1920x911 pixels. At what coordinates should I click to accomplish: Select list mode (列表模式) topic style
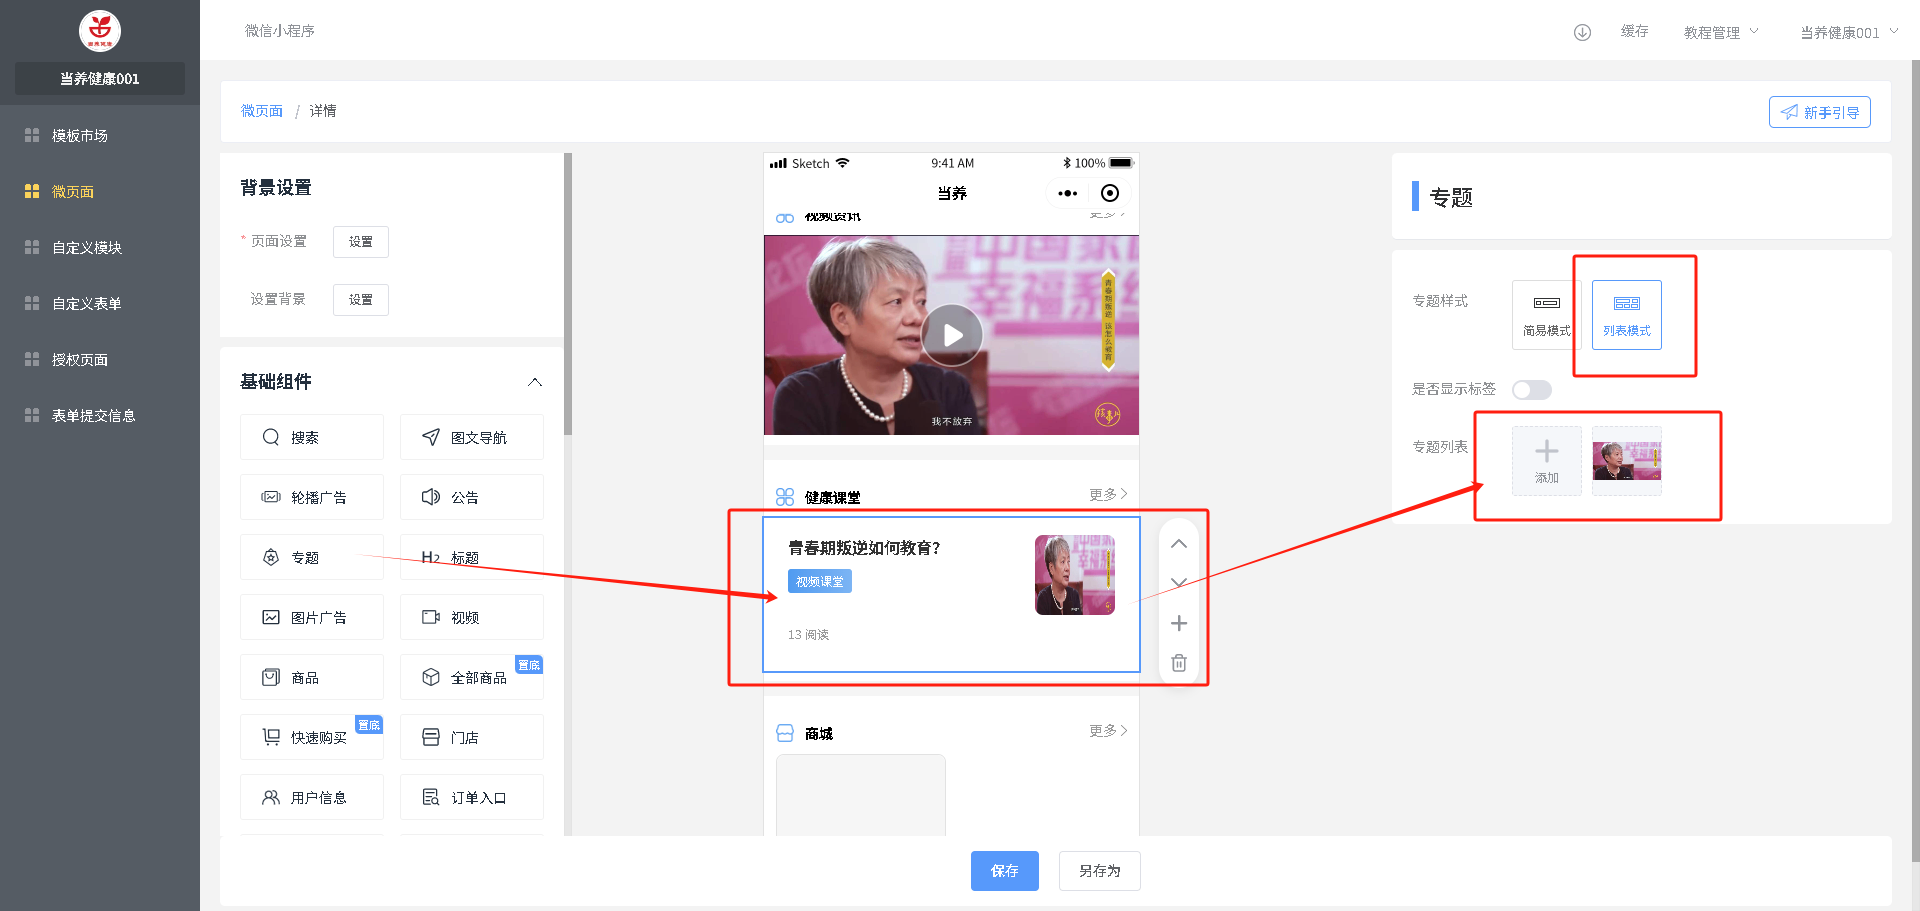[1626, 315]
